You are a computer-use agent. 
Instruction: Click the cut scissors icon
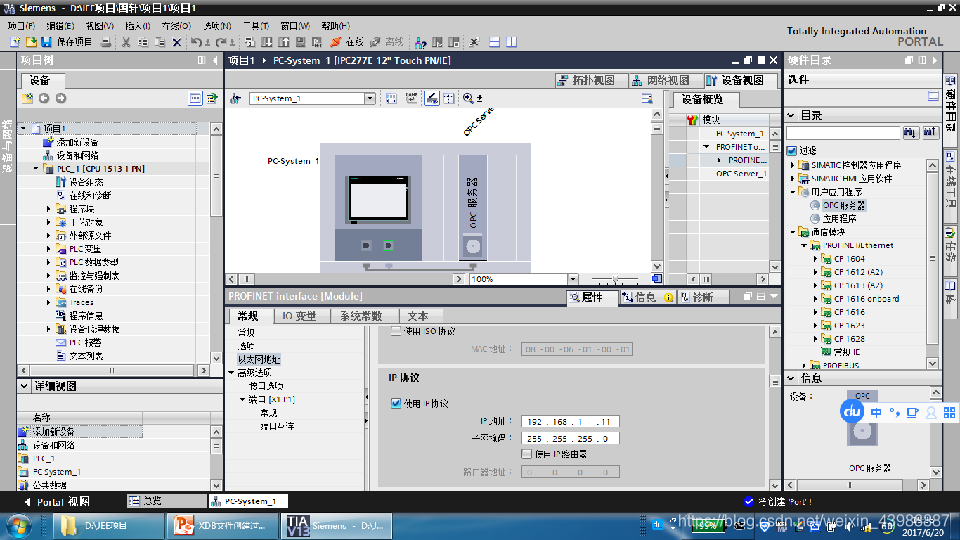click(x=126, y=42)
